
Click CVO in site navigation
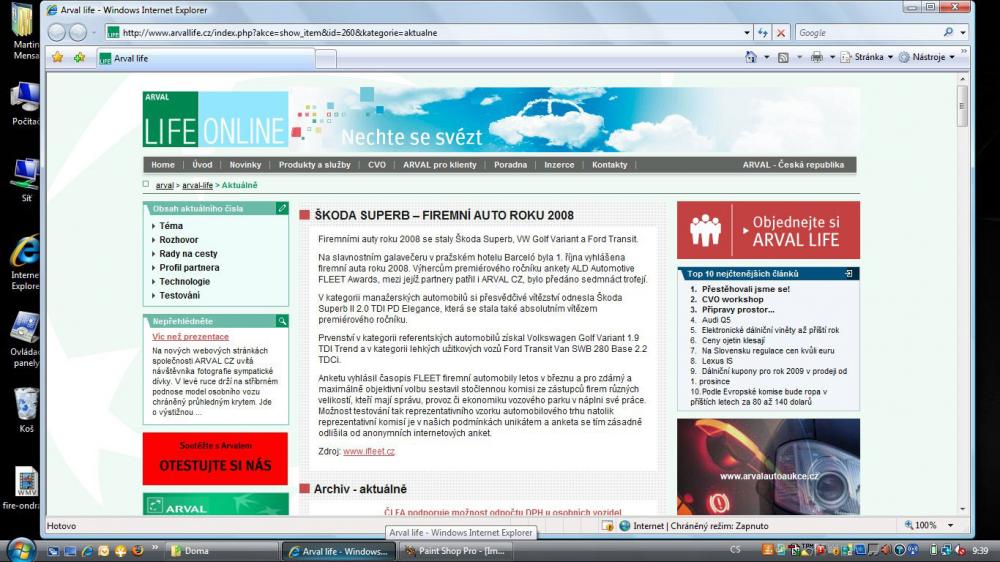[x=377, y=165]
